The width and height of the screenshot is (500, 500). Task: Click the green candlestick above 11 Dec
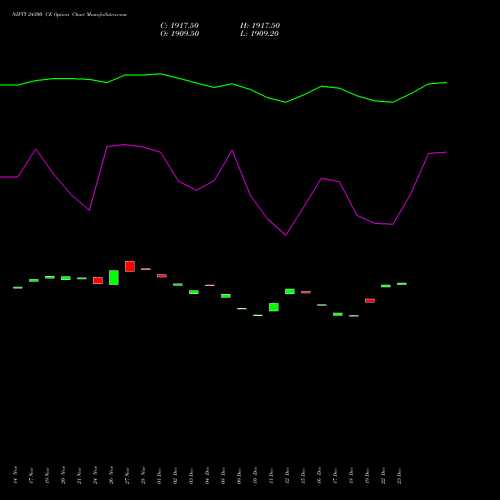274,307
